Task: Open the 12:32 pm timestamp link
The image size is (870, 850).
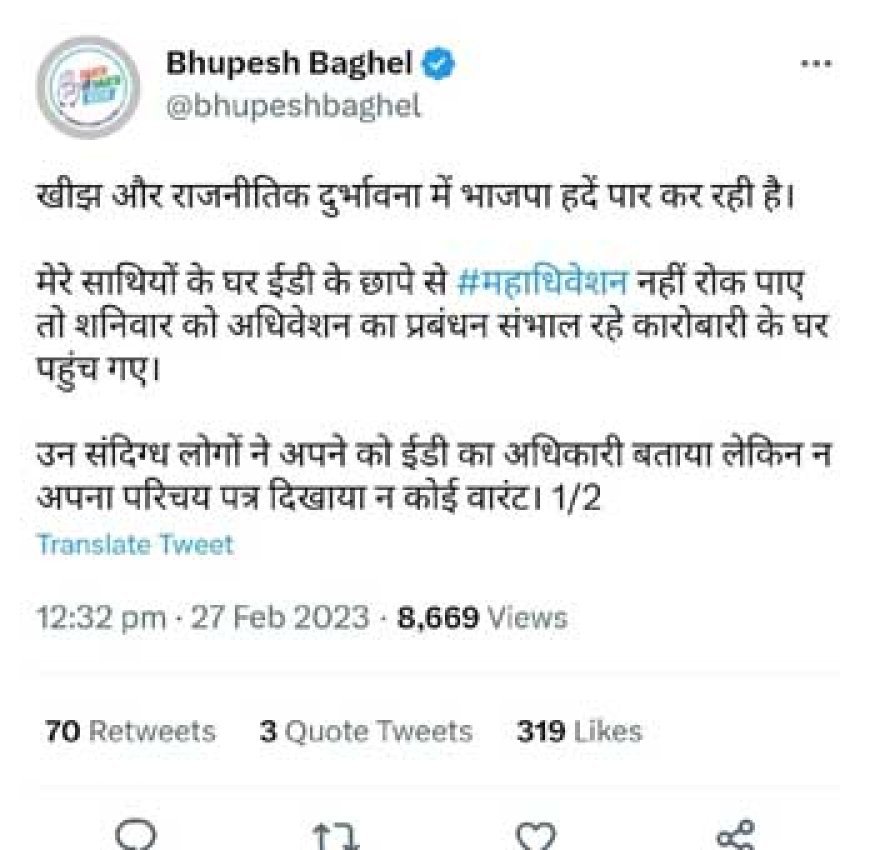Action: coord(101,617)
